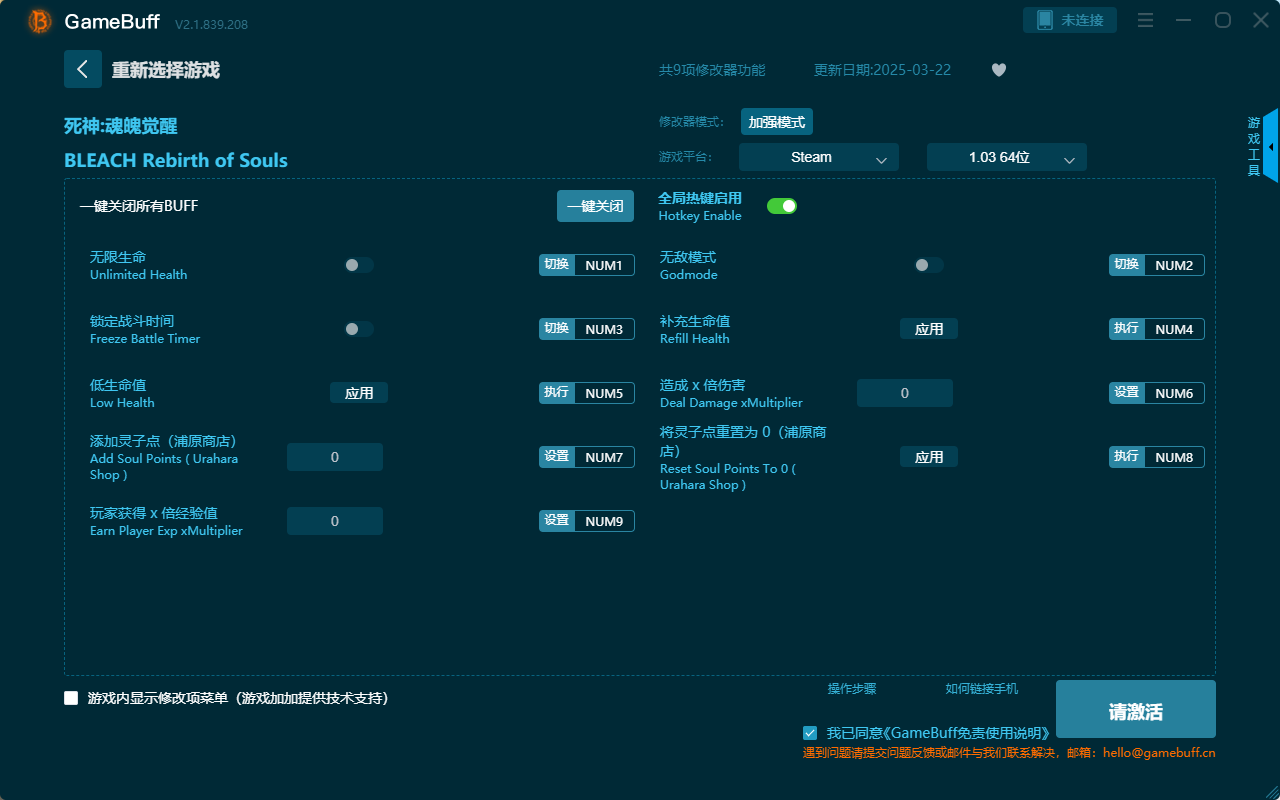This screenshot has width=1280, height=800.
Task: Click the GameBuff flame logo icon
Action: [38, 20]
